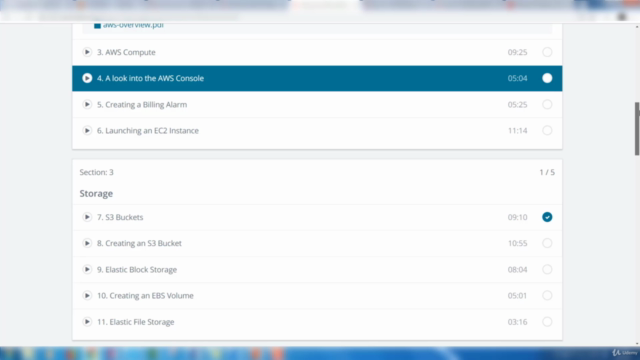This screenshot has width=640, height=360.
Task: Click play icon for Elastic File Storage
Action: tap(87, 321)
